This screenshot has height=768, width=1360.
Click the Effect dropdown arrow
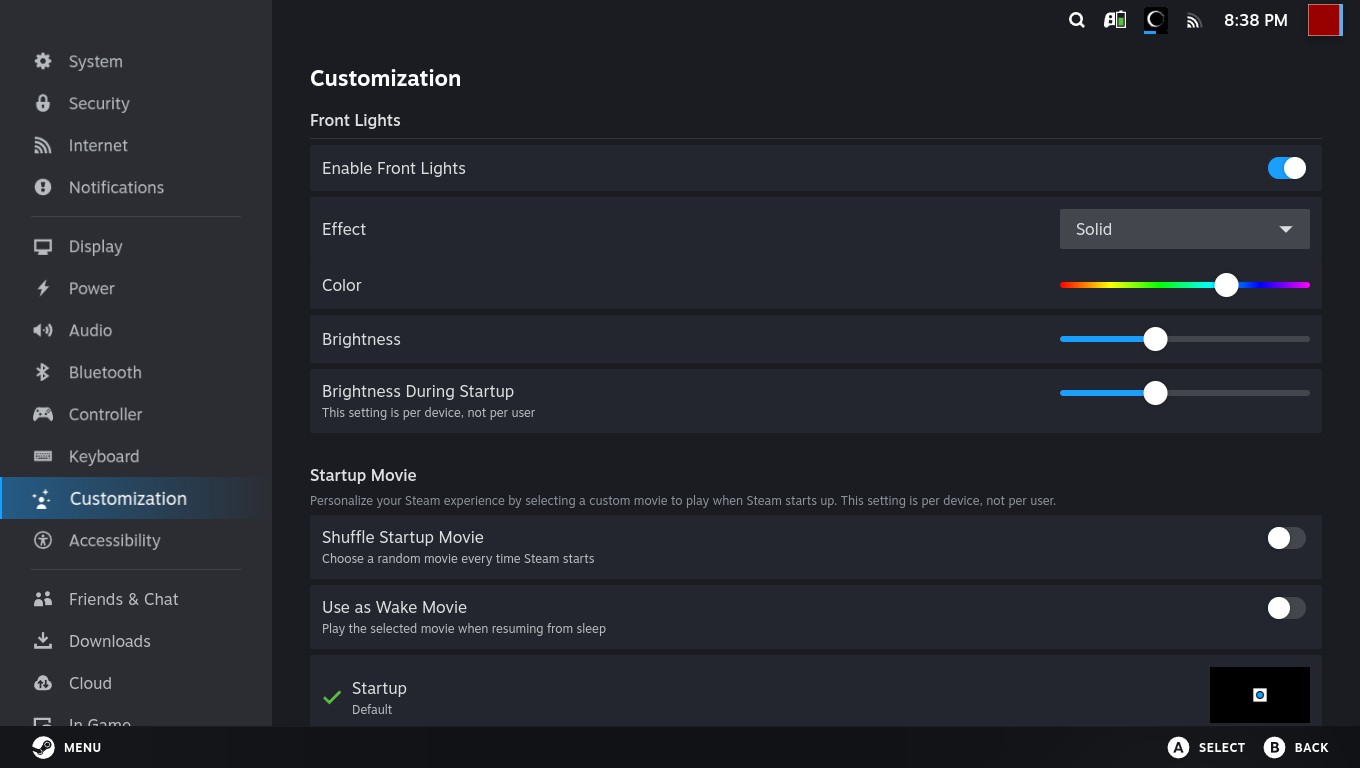click(1286, 229)
